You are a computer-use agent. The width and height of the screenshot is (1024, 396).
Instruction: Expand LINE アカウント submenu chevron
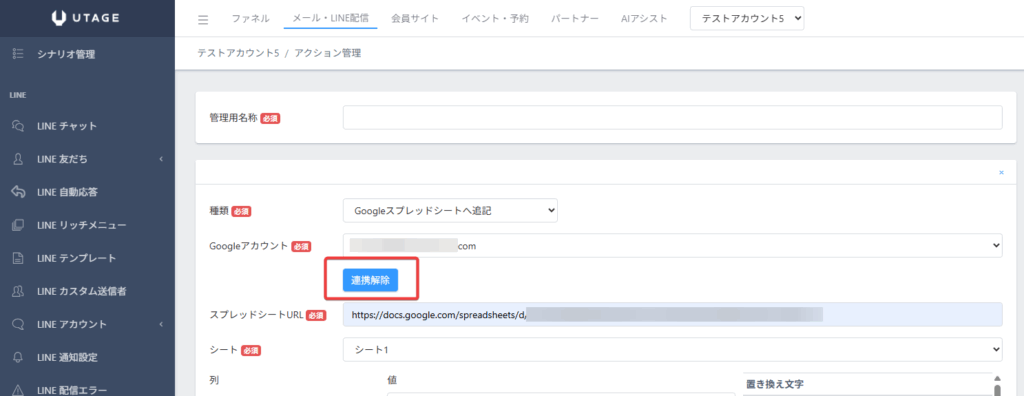point(161,324)
